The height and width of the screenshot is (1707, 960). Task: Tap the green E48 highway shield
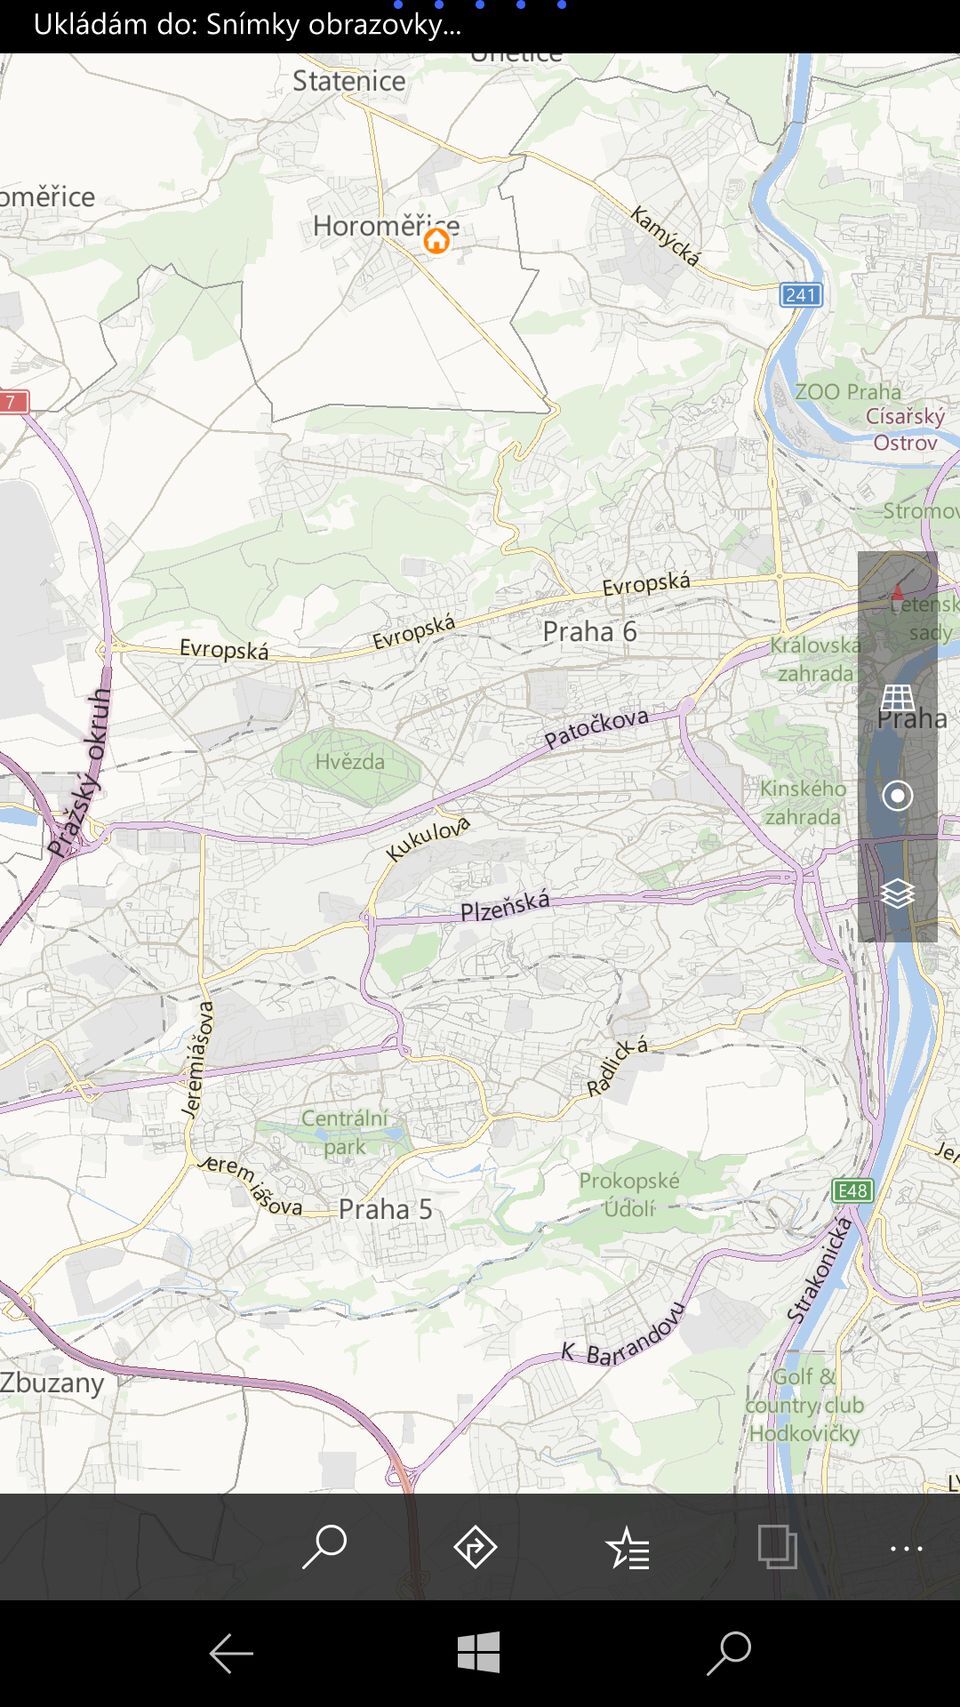[x=853, y=1190]
